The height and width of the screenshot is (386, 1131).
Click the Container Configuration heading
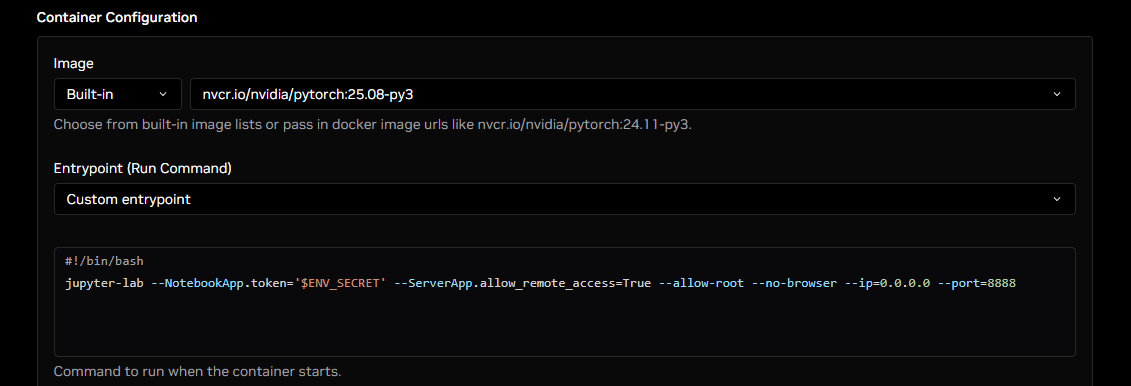[117, 17]
